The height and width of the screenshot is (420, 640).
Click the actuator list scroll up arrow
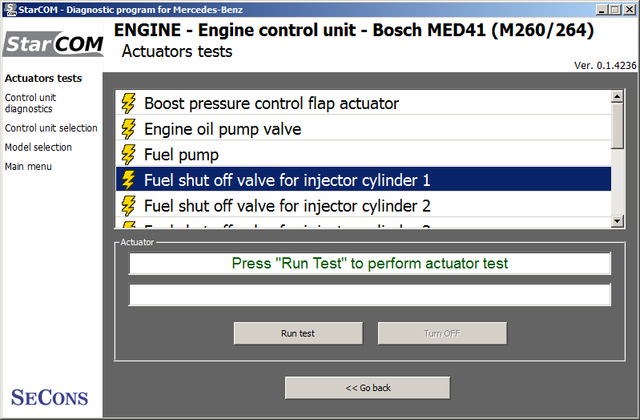tap(617, 97)
